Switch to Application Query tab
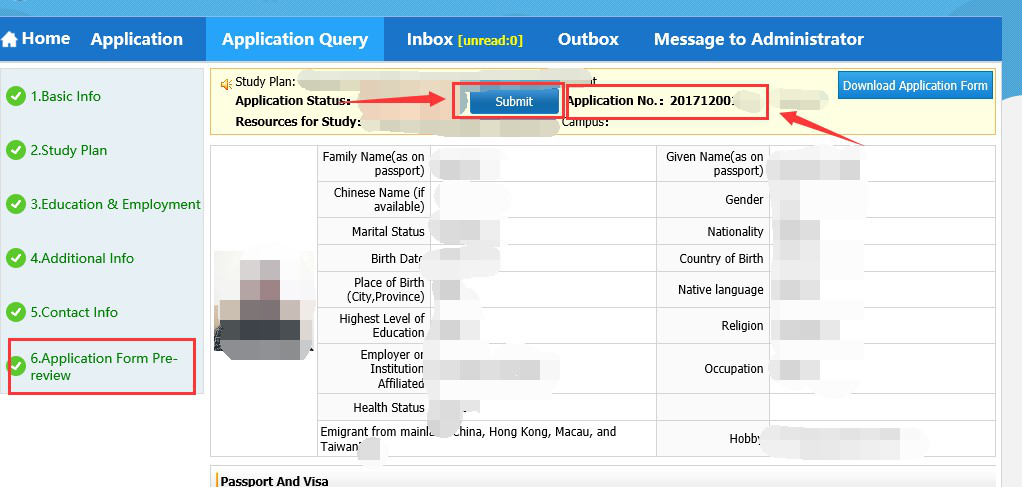This screenshot has height=487, width=1022. tap(295, 40)
